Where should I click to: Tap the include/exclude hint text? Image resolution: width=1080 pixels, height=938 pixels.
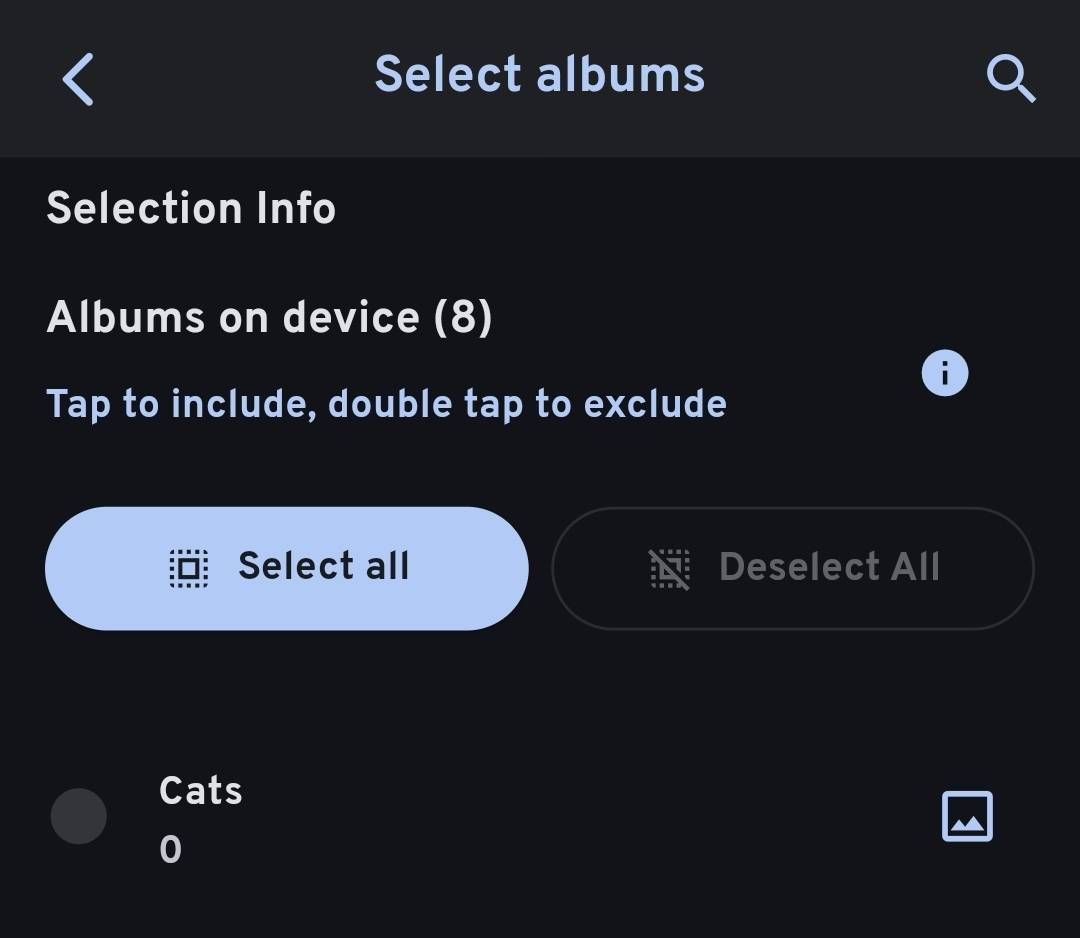(386, 404)
